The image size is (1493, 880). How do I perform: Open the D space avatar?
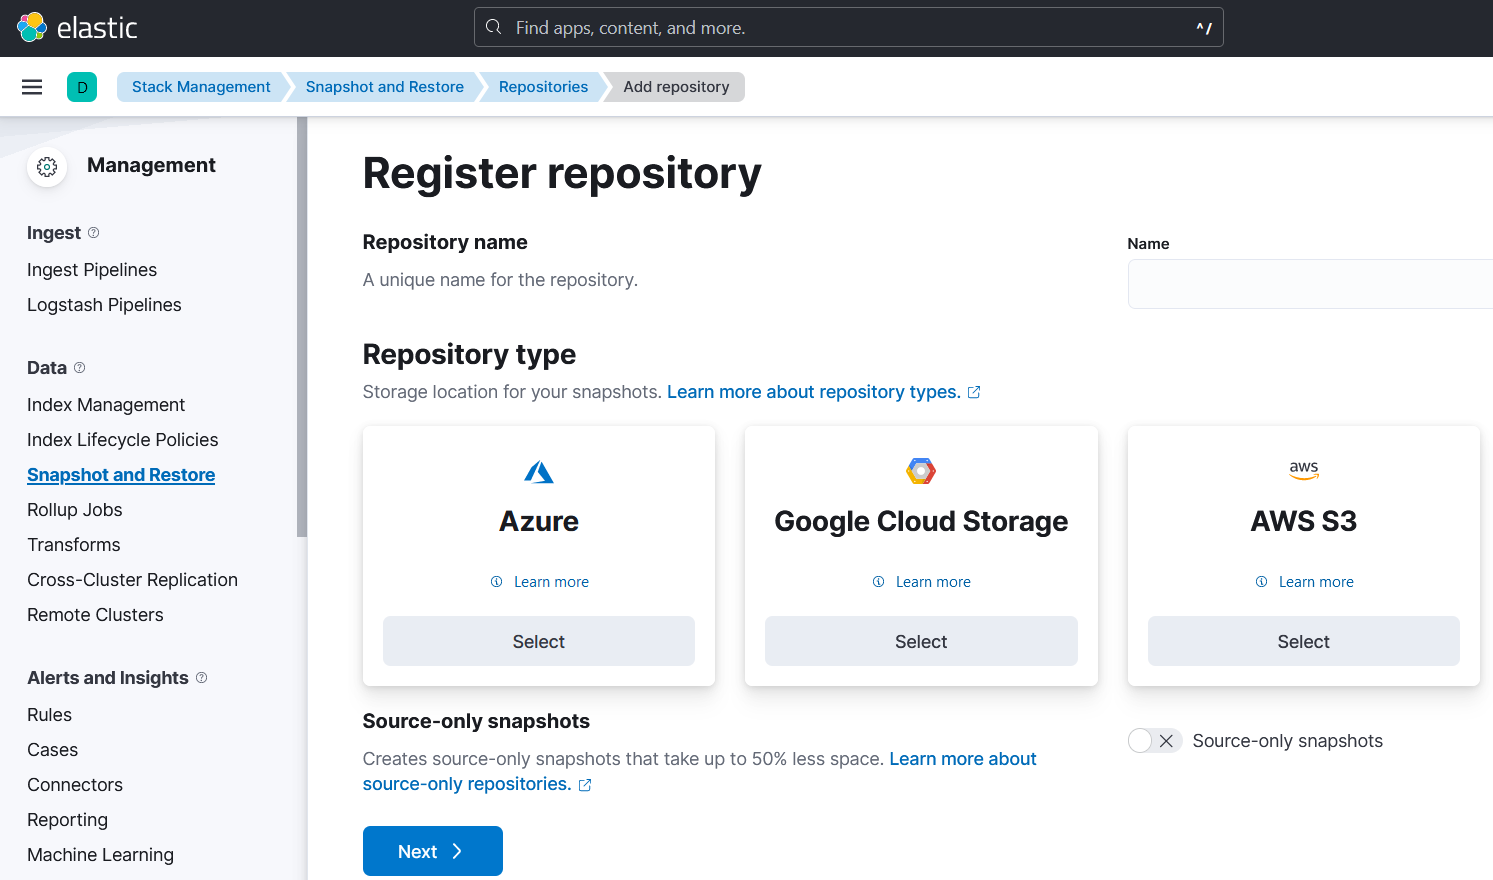(82, 87)
